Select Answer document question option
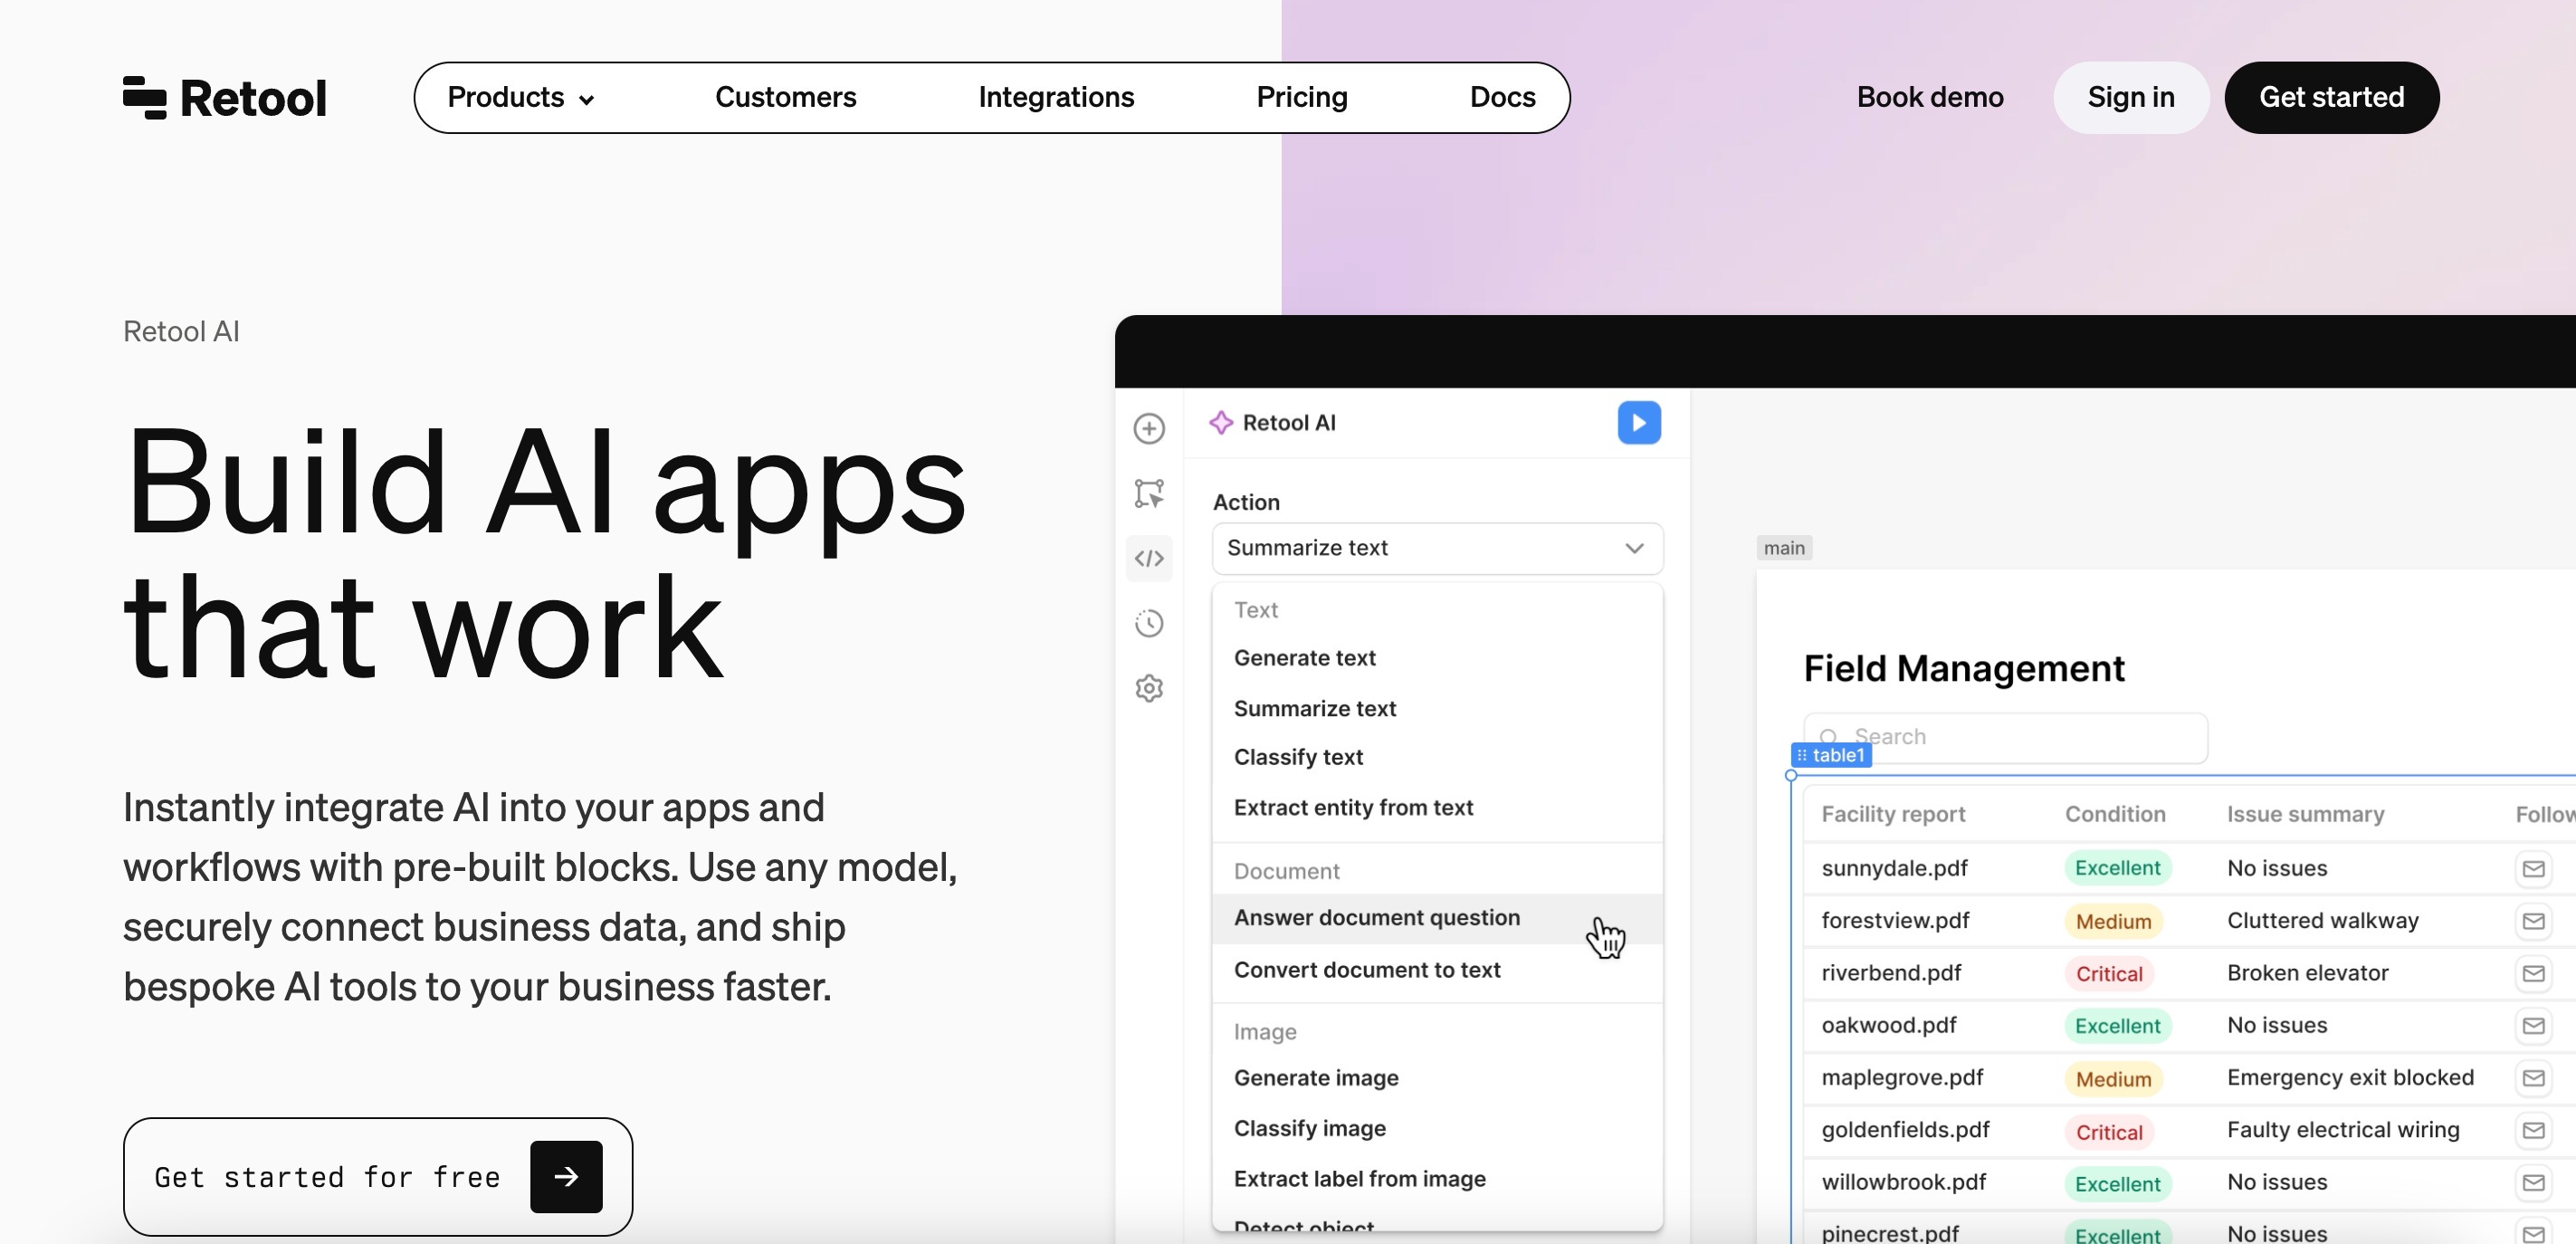Image resolution: width=2576 pixels, height=1244 pixels. tap(1437, 918)
